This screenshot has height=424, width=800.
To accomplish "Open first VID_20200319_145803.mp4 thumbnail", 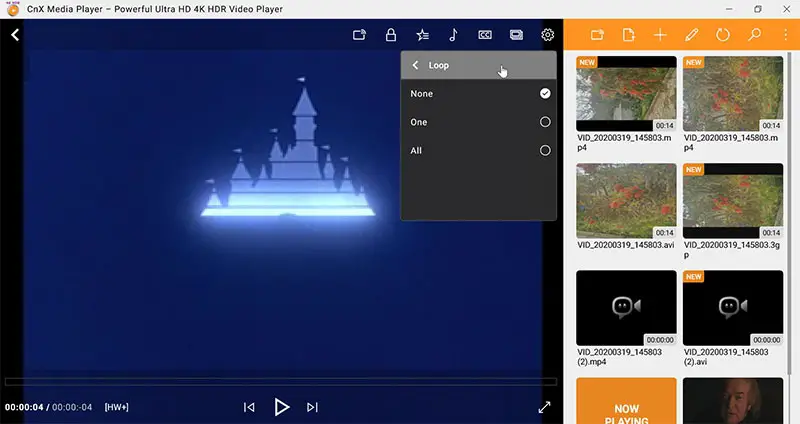I will click(626, 94).
